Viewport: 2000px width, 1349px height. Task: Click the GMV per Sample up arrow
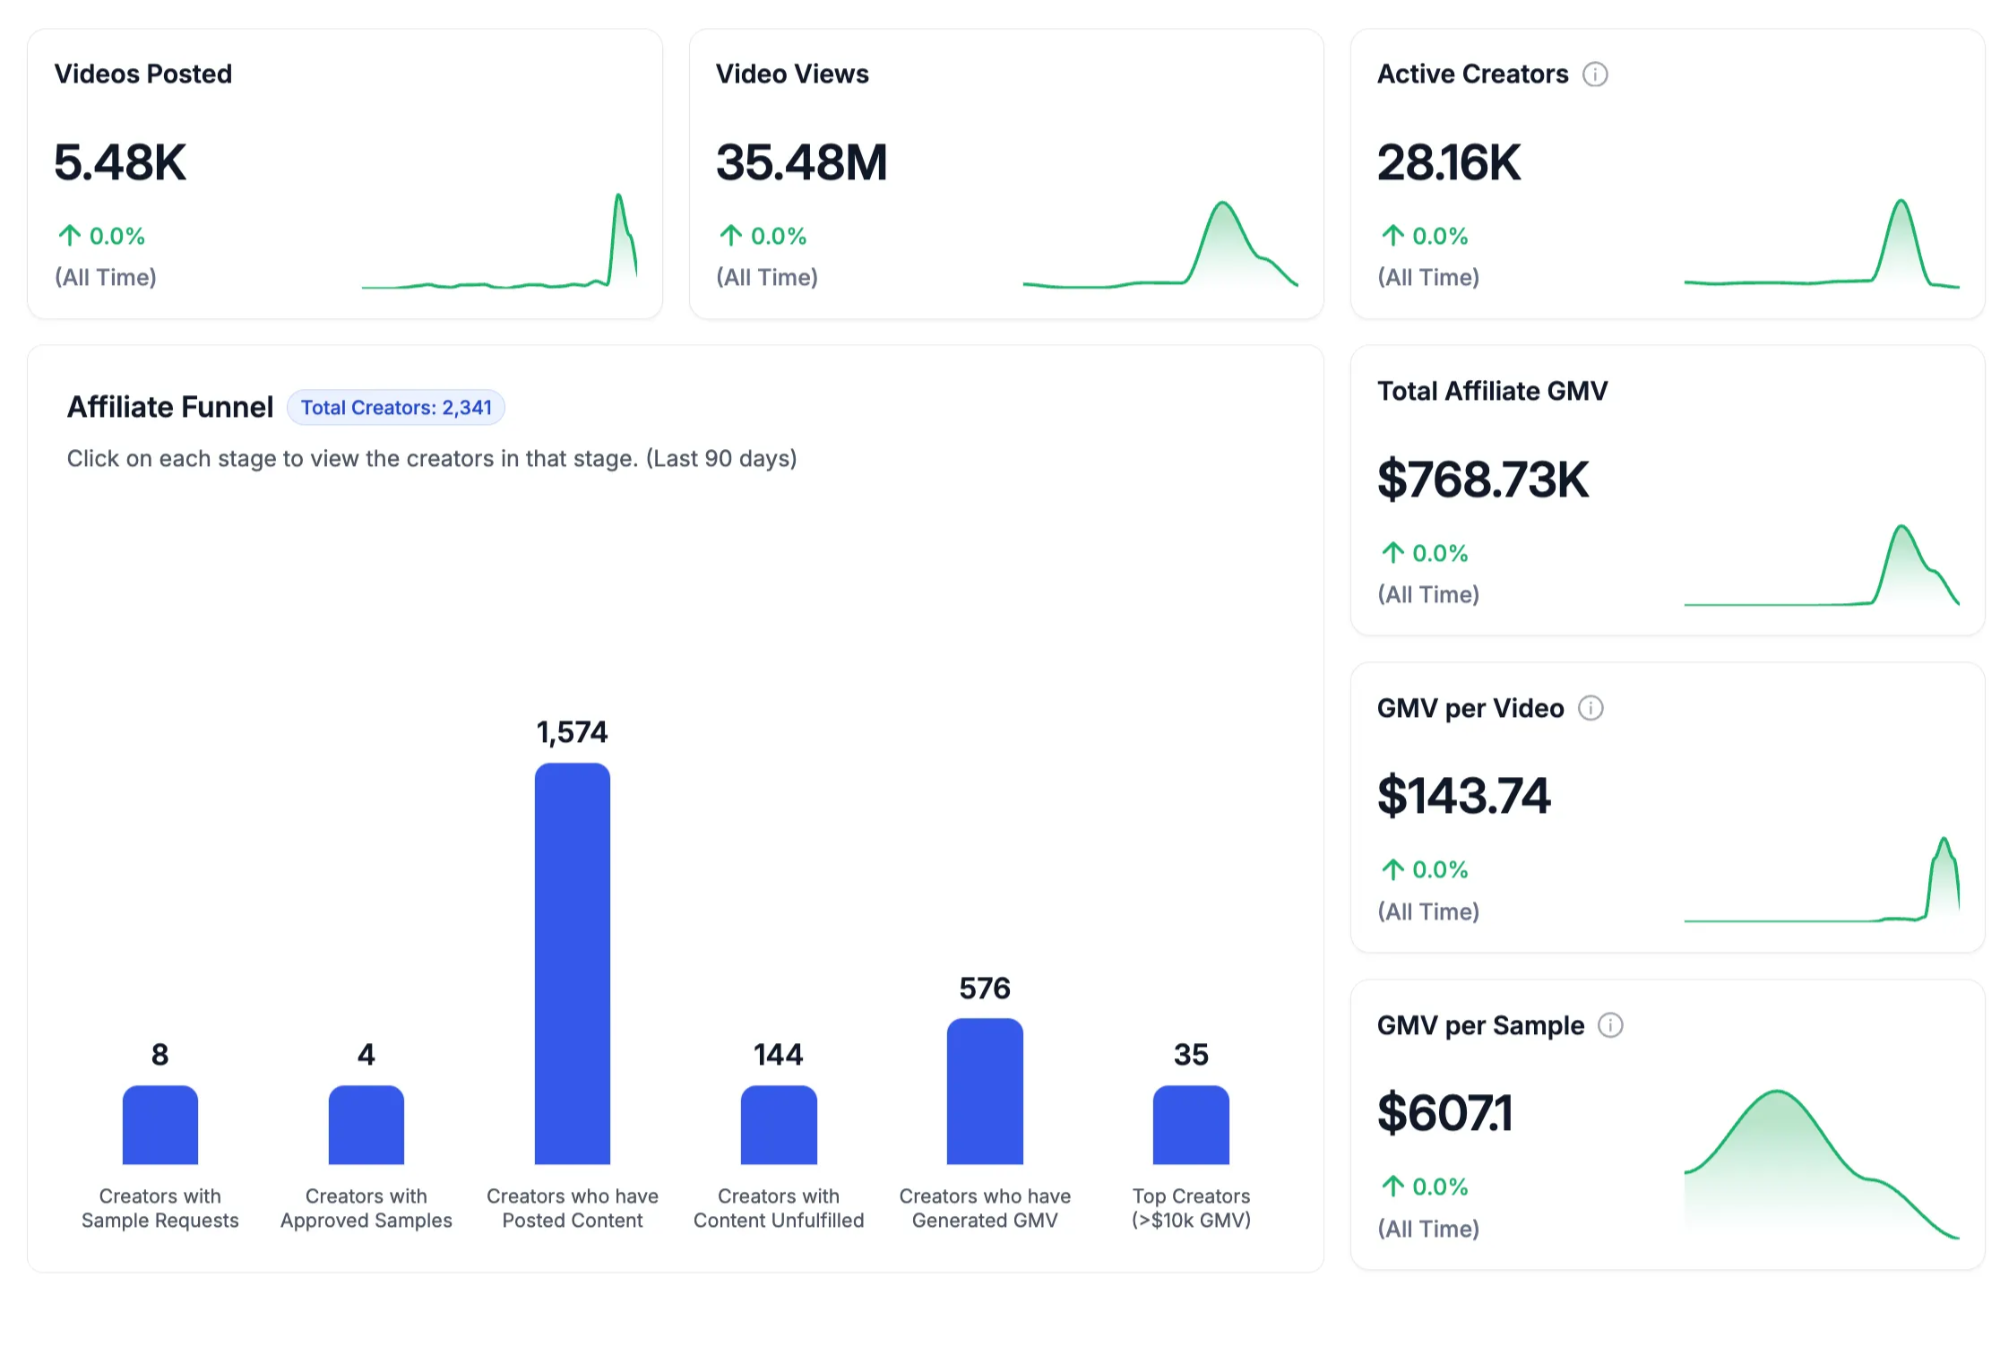click(x=1392, y=1187)
